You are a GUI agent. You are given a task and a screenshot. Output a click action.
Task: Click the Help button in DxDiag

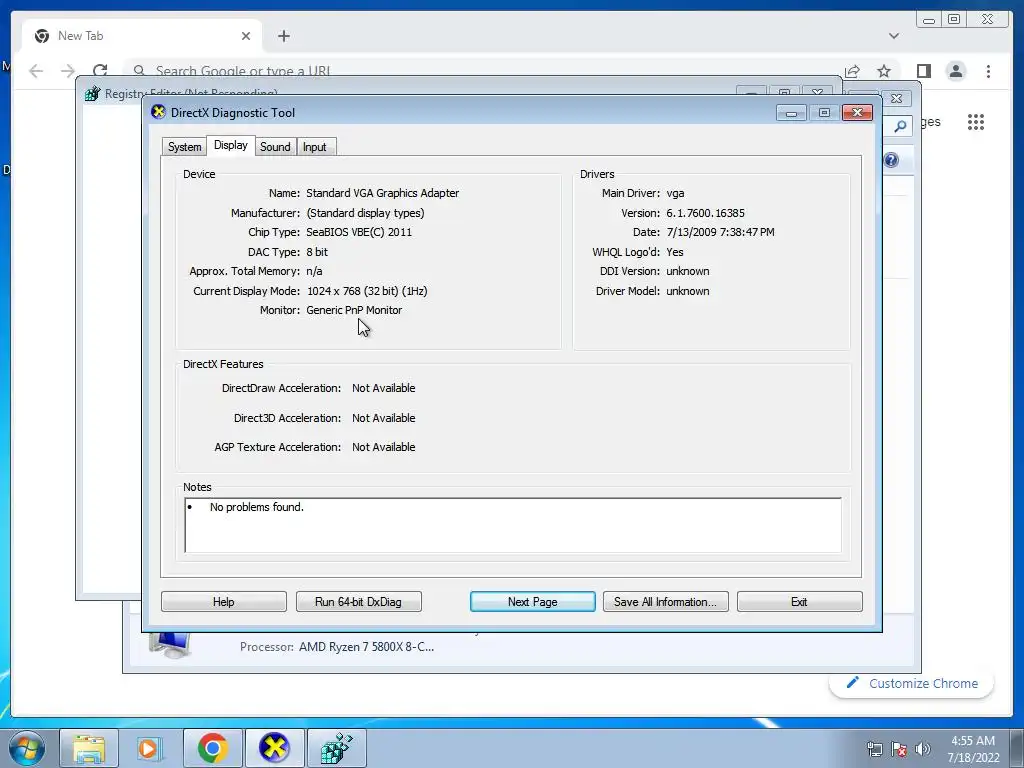click(223, 601)
